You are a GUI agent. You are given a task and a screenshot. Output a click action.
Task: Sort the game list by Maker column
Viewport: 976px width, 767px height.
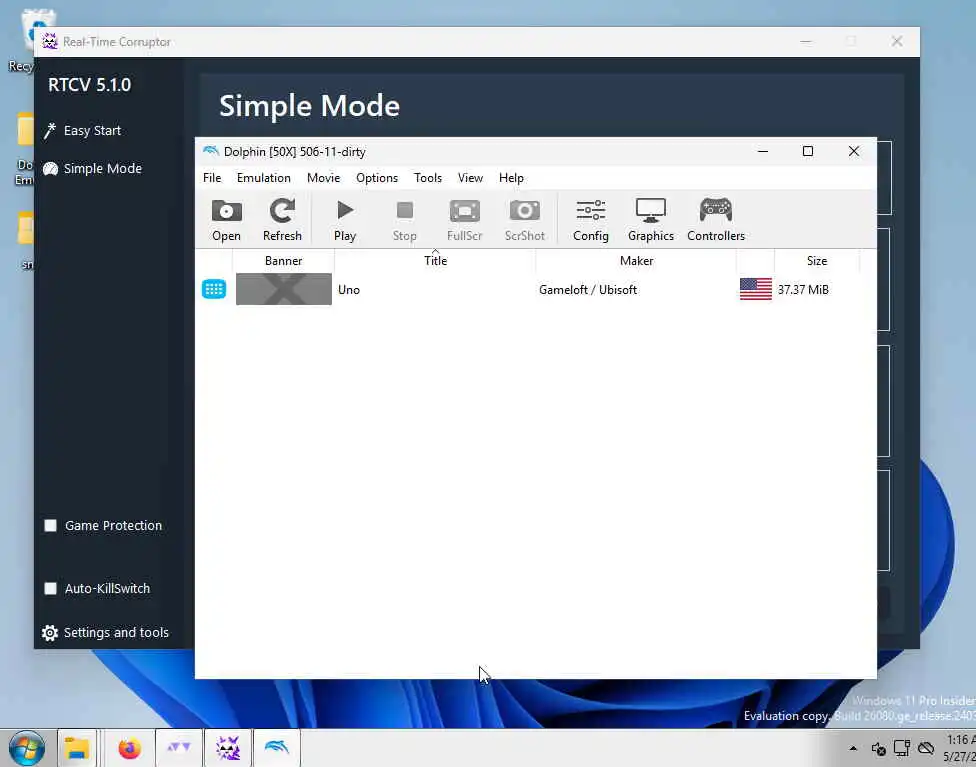tap(636, 261)
